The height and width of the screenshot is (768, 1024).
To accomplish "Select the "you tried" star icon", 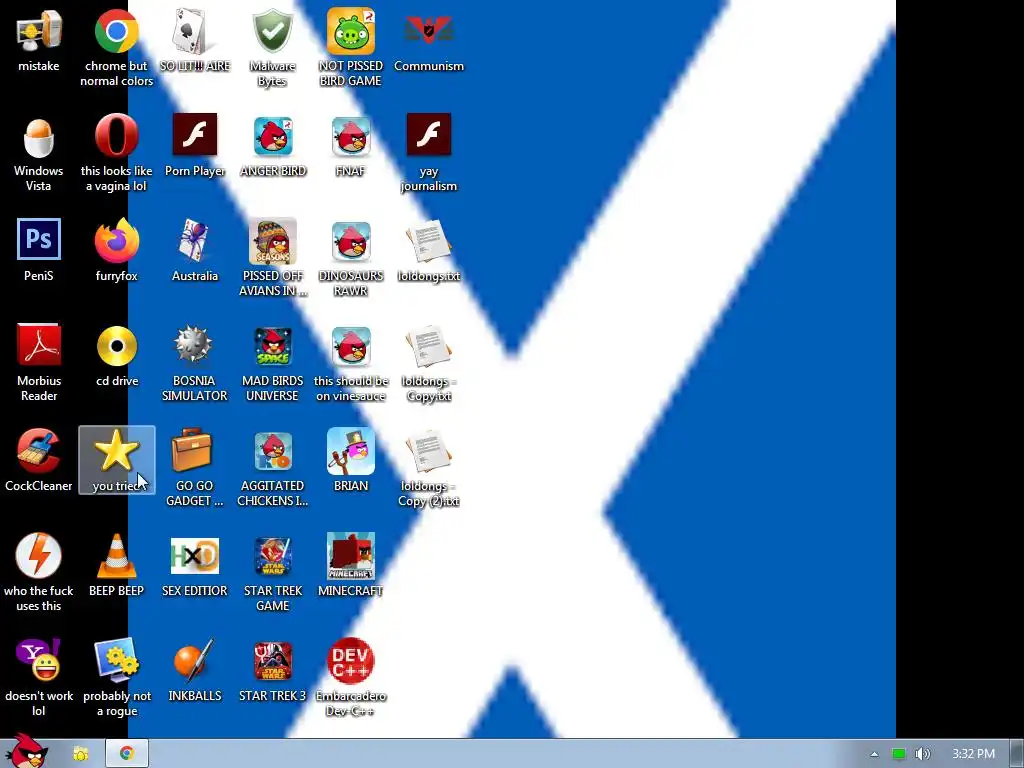I will click(x=116, y=450).
